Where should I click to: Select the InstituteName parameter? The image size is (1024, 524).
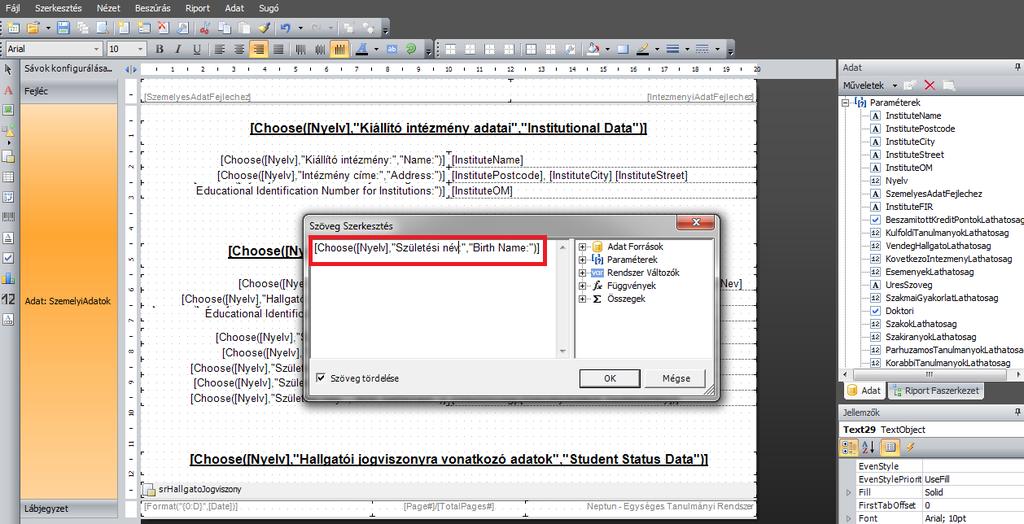913,116
